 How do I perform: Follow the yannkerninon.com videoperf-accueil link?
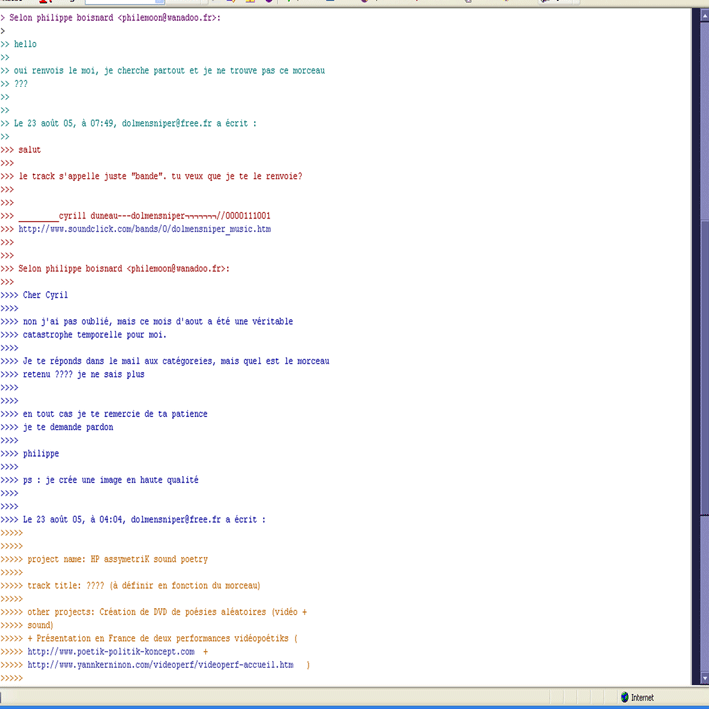161,665
